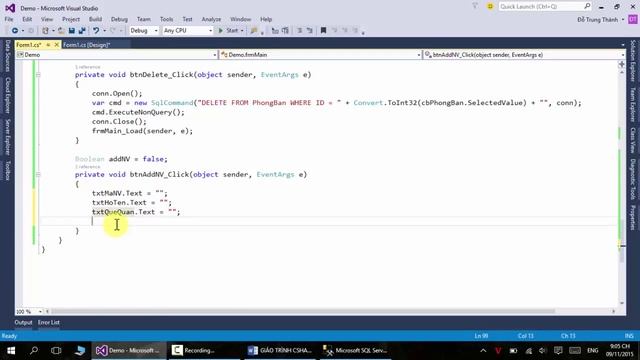Open the Properties side tab
640x360 pixels.
(x=633, y=218)
